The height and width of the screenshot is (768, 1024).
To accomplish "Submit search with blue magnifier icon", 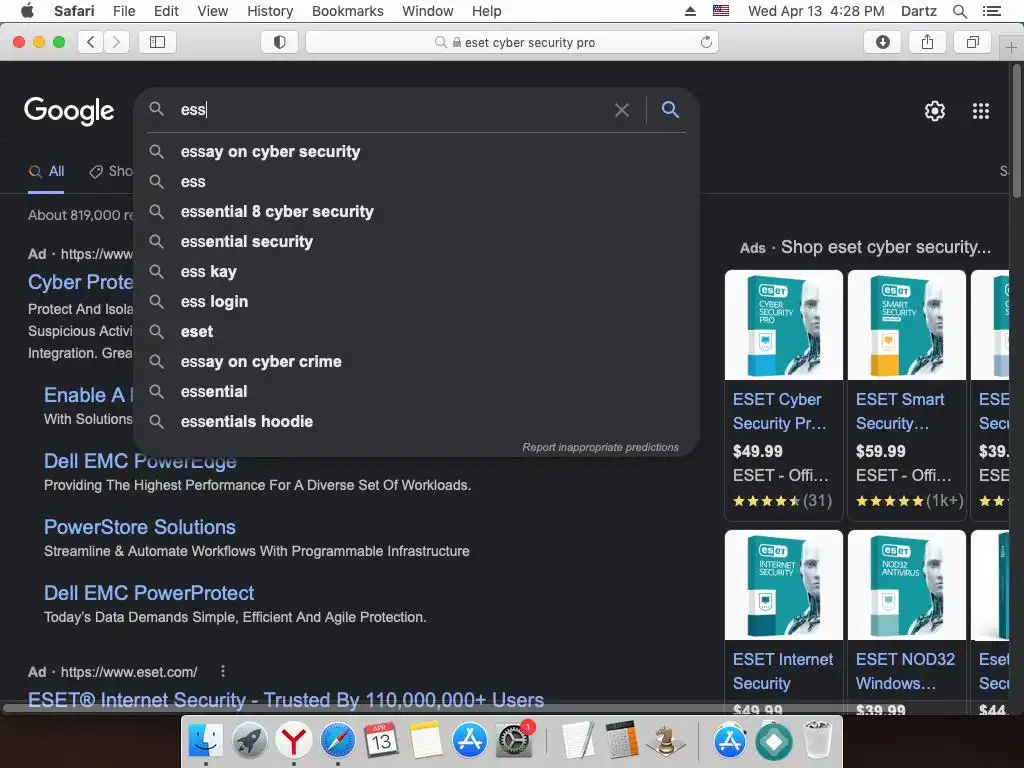I will 670,110.
